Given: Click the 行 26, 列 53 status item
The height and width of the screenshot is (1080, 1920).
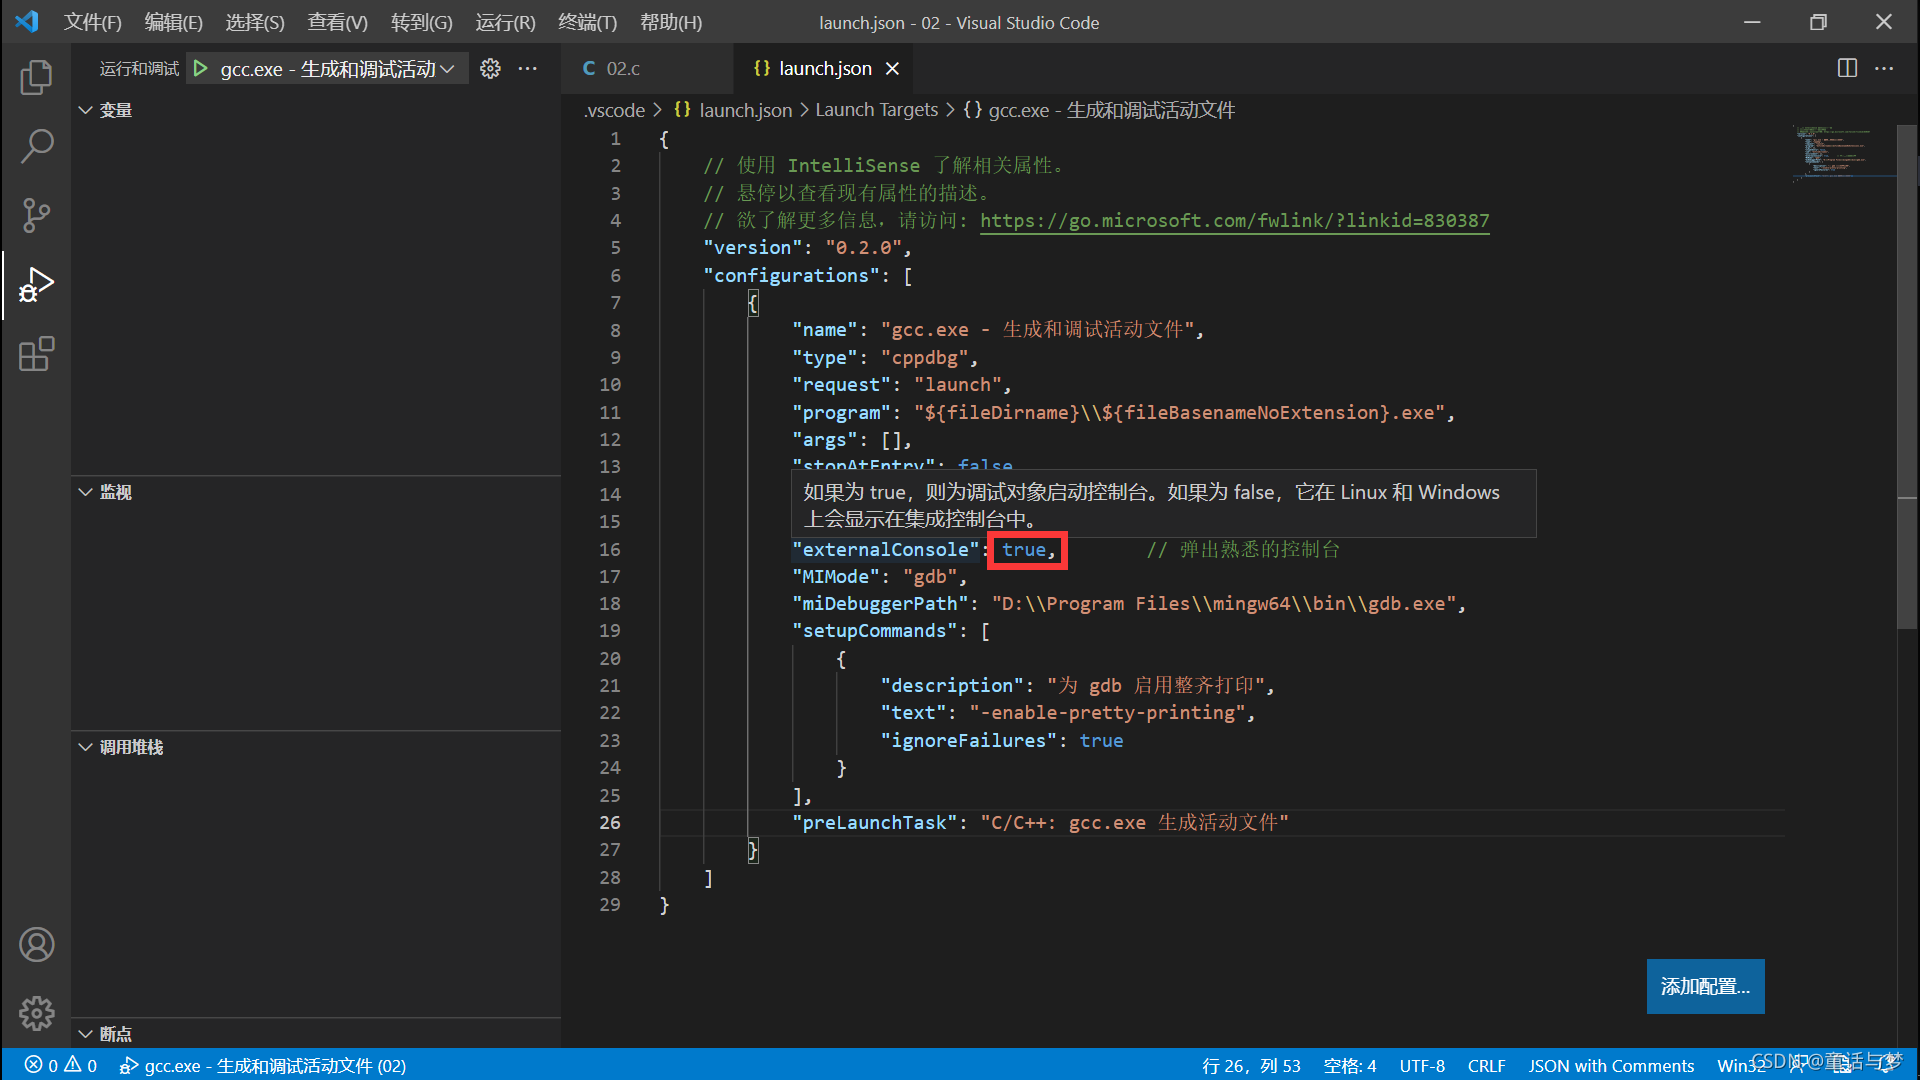Looking at the screenshot, I should click(x=1251, y=1066).
